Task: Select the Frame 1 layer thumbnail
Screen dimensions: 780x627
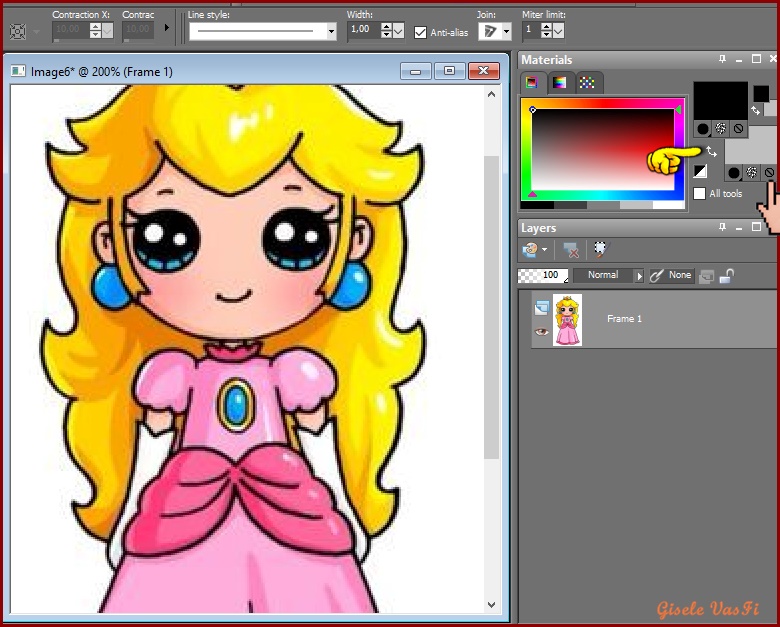Action: [x=567, y=320]
